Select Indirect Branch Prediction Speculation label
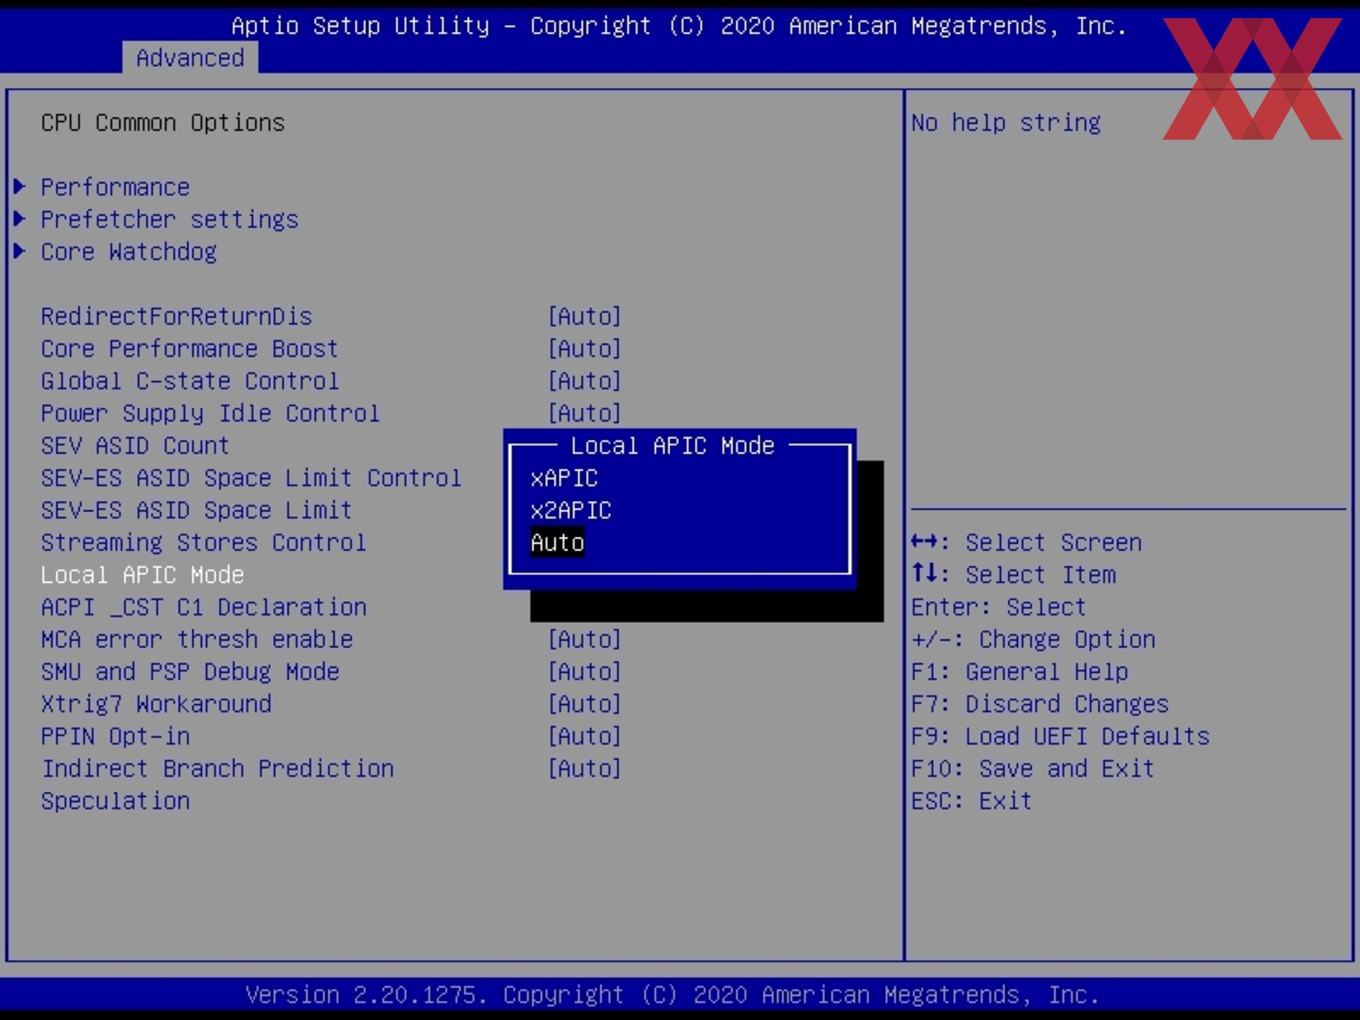 pyautogui.click(x=217, y=784)
